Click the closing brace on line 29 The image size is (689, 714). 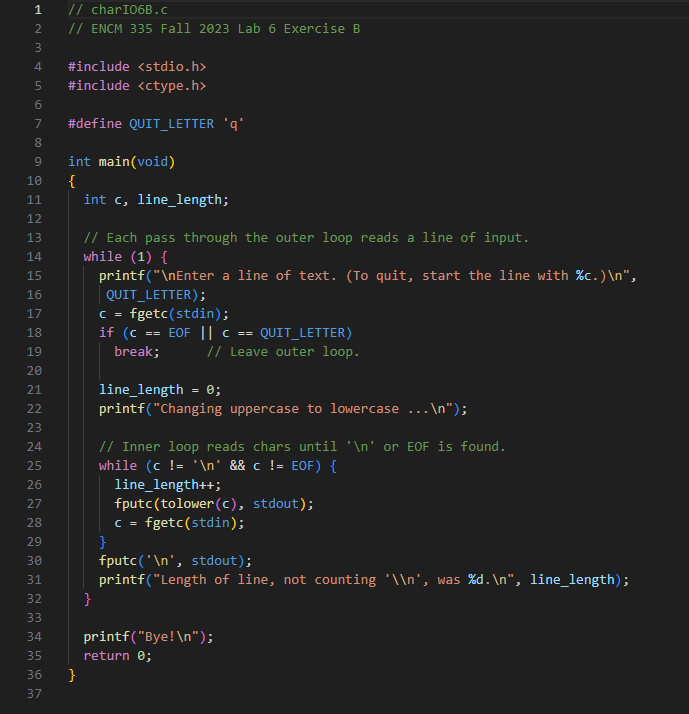[103, 542]
